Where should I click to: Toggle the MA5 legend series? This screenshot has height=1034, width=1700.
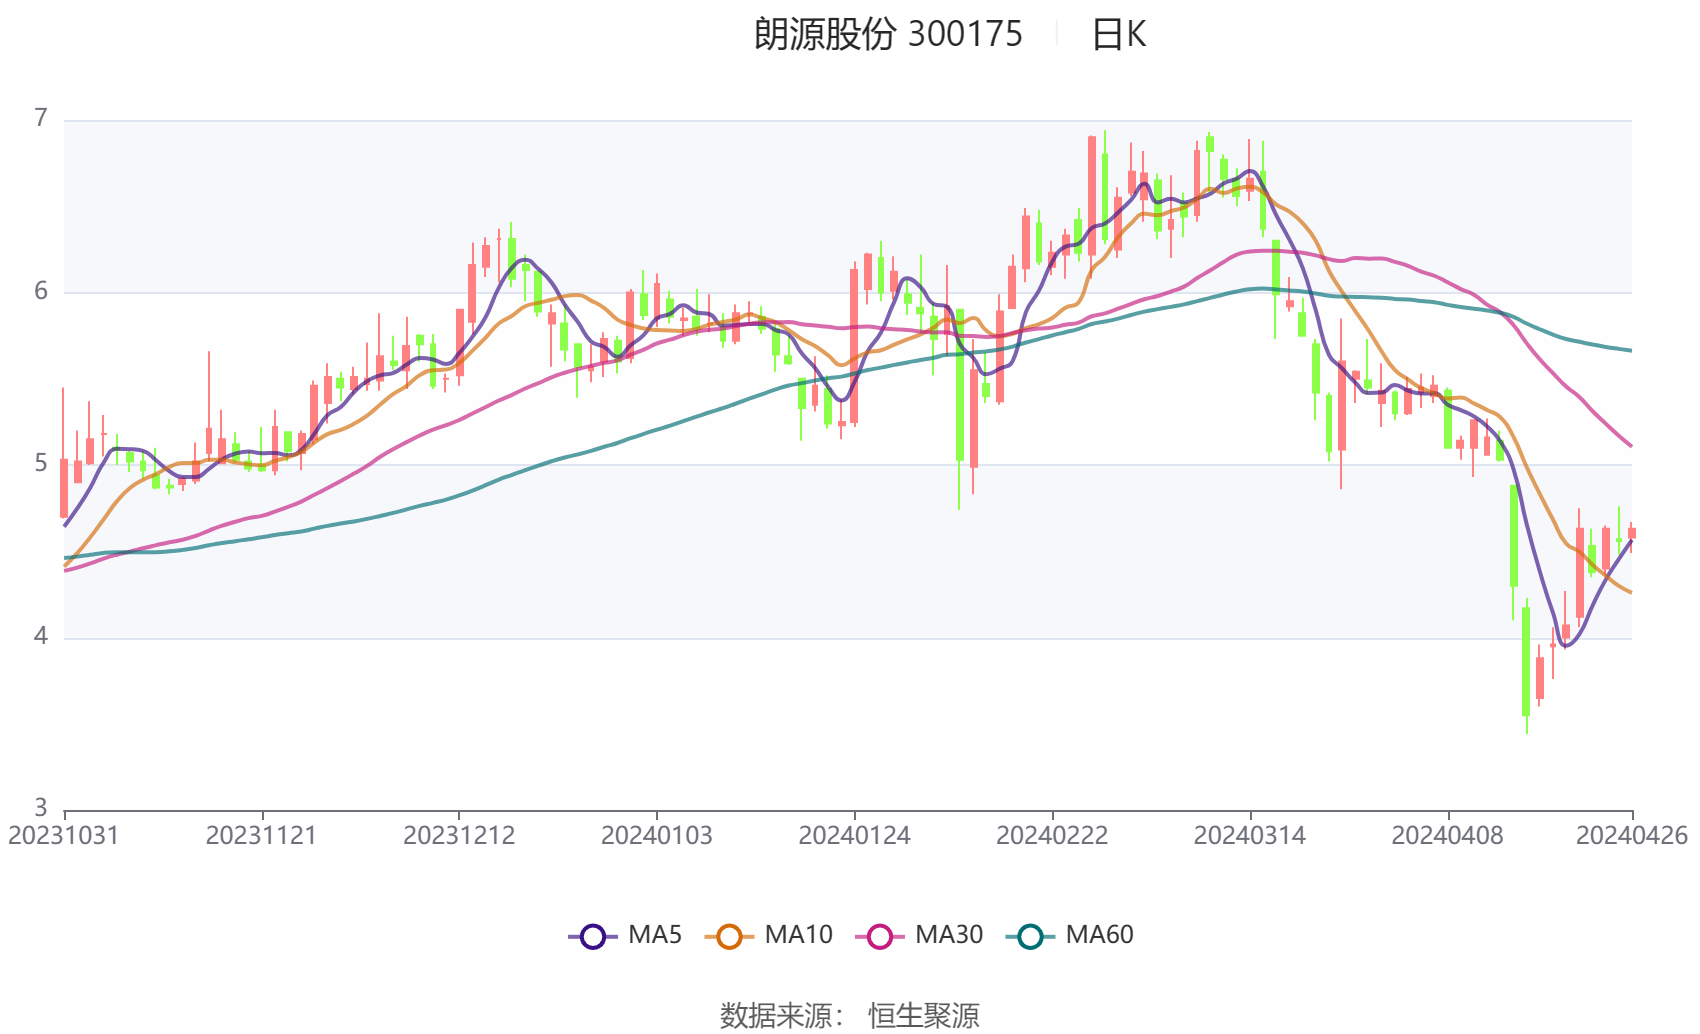(x=625, y=936)
